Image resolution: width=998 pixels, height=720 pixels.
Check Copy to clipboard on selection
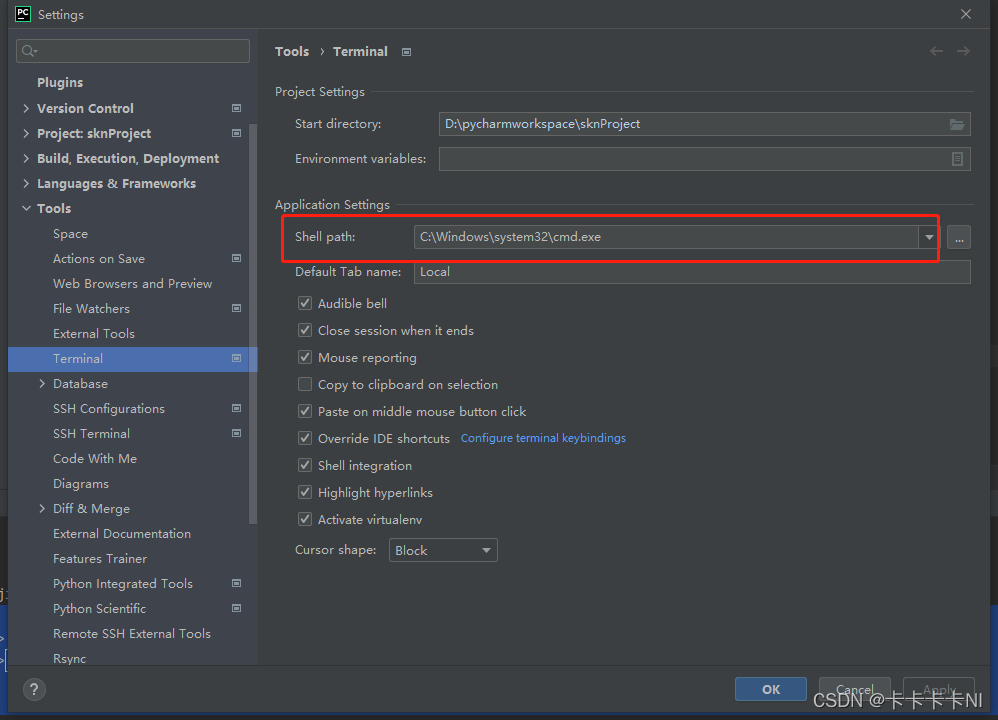pyautogui.click(x=305, y=384)
